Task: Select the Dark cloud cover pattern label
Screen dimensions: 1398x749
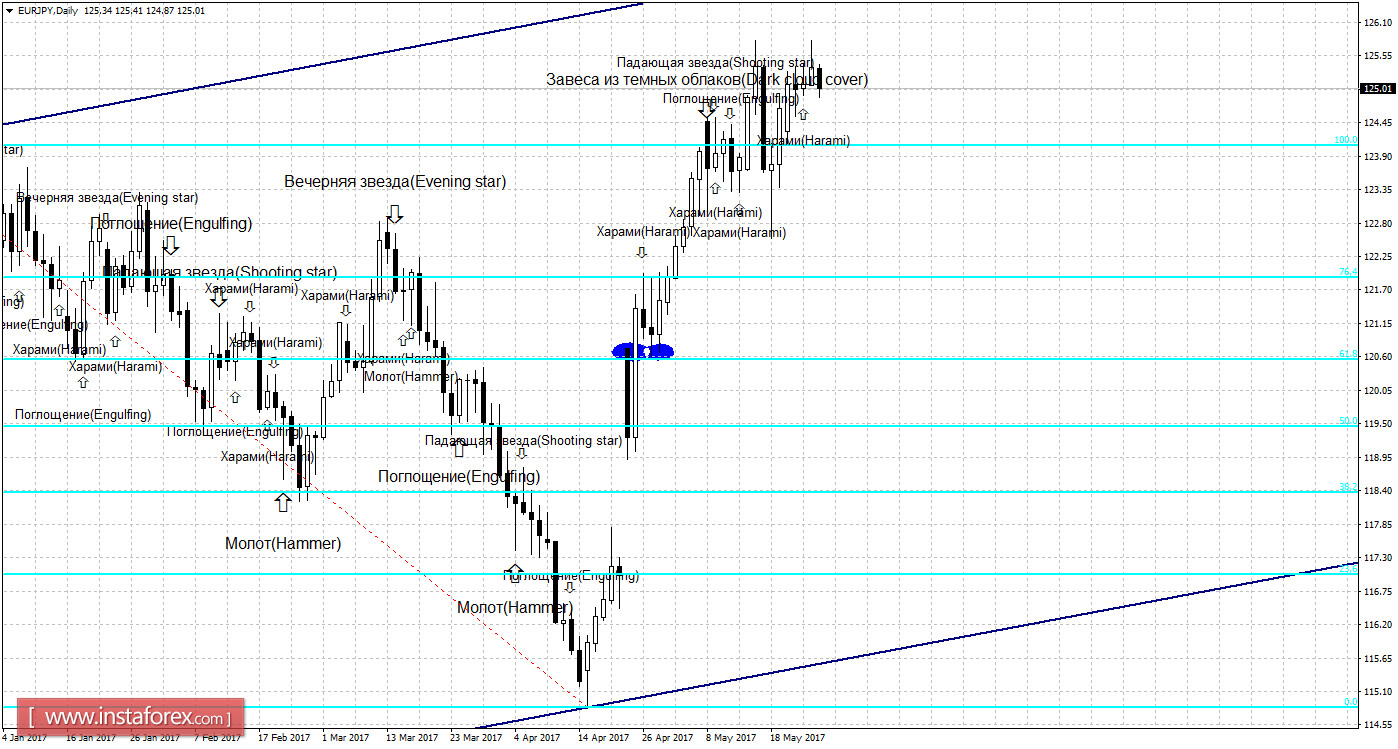Action: pyautogui.click(x=707, y=79)
